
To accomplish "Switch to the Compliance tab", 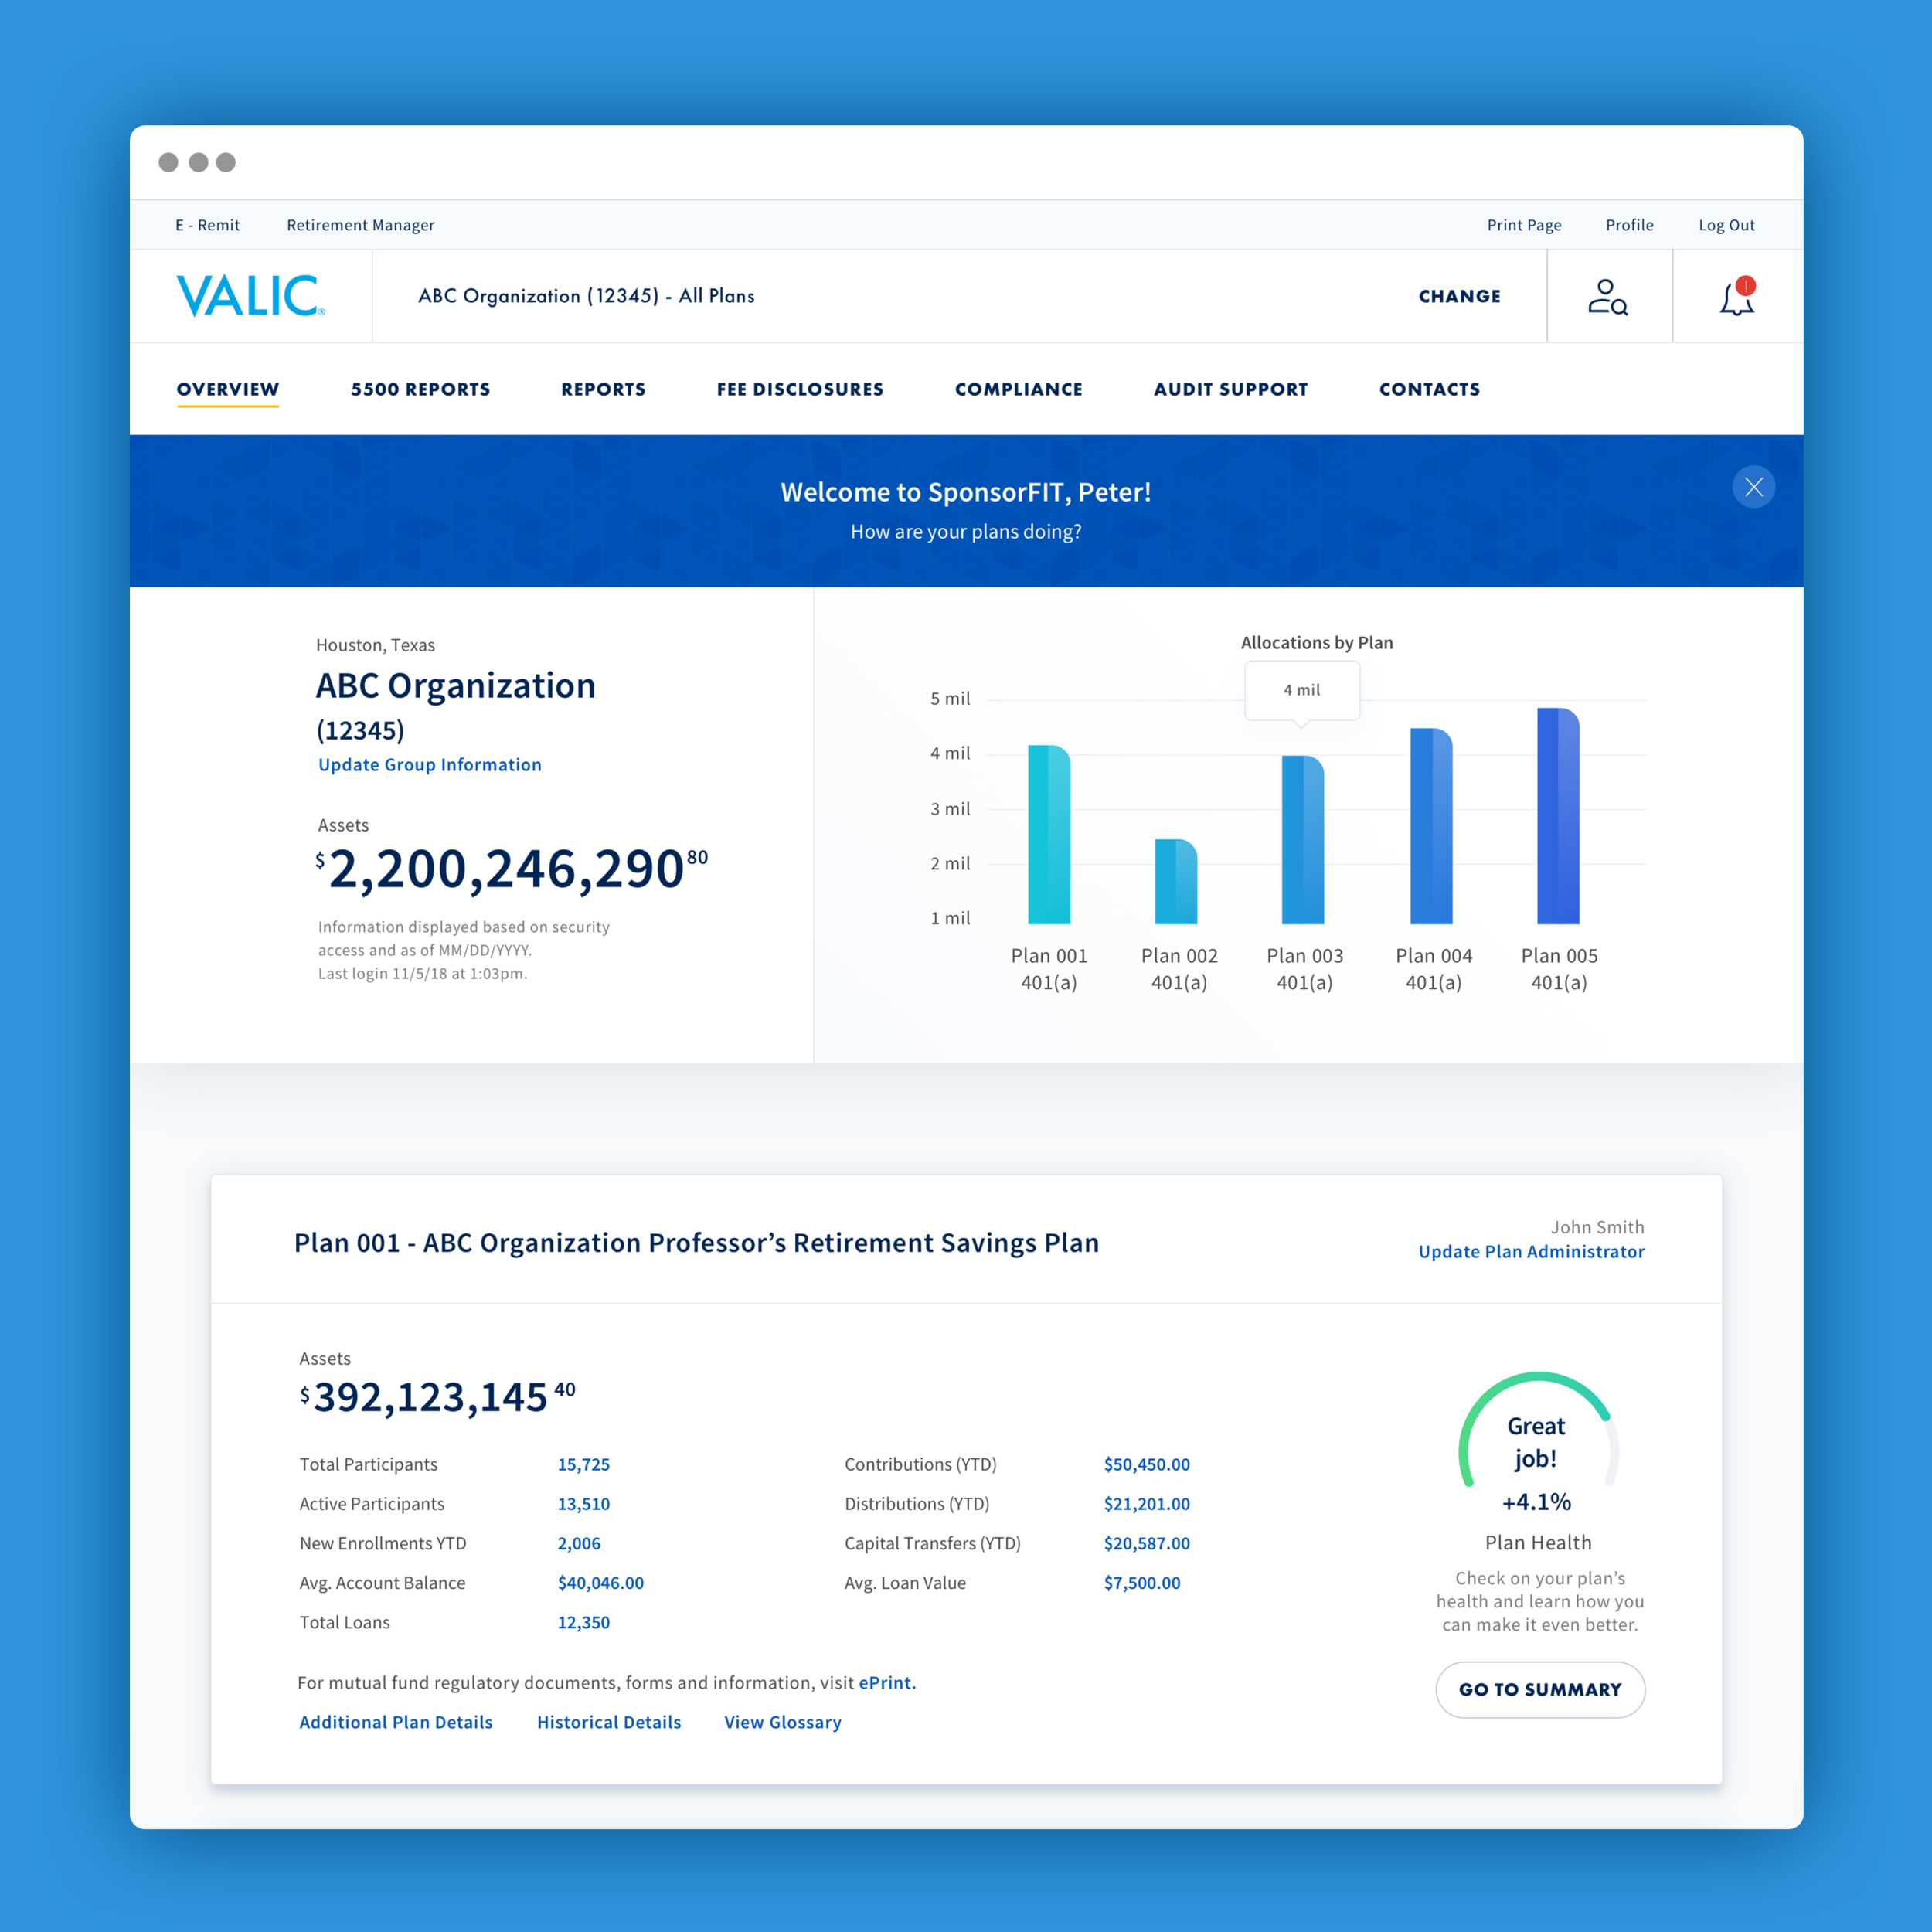I will [1018, 389].
